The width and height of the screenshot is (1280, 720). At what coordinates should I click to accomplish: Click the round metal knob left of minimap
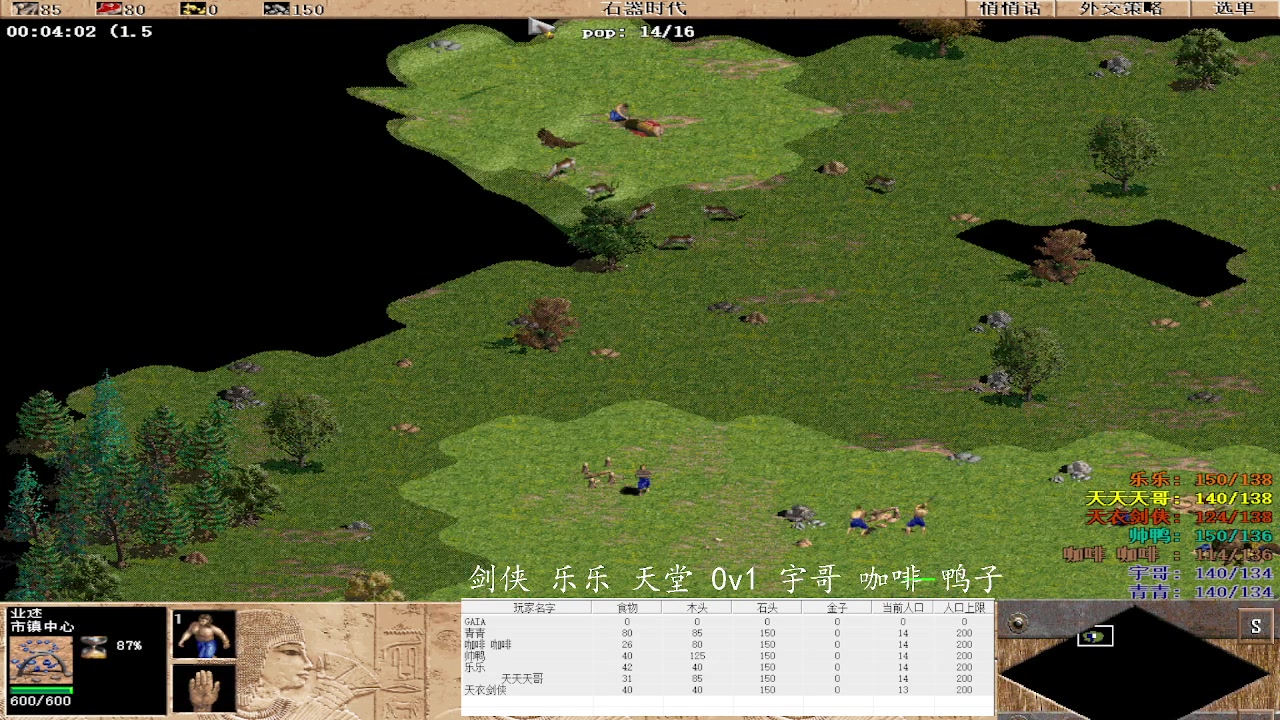pyautogui.click(x=1018, y=624)
